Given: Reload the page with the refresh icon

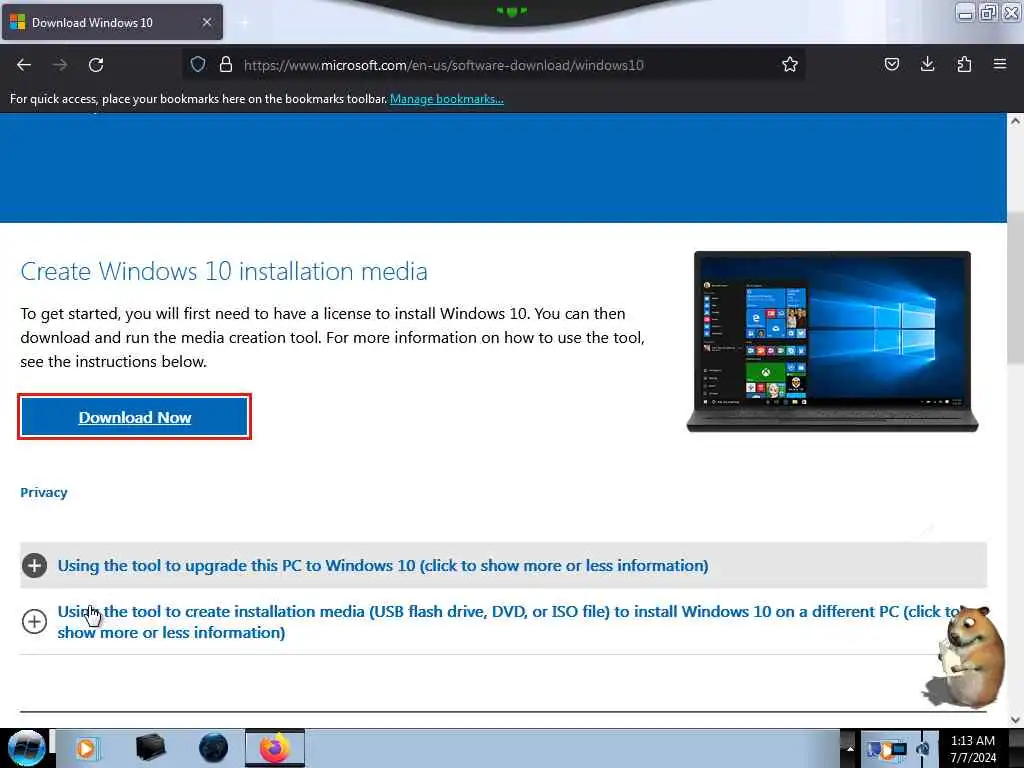Looking at the screenshot, I should (x=96, y=65).
